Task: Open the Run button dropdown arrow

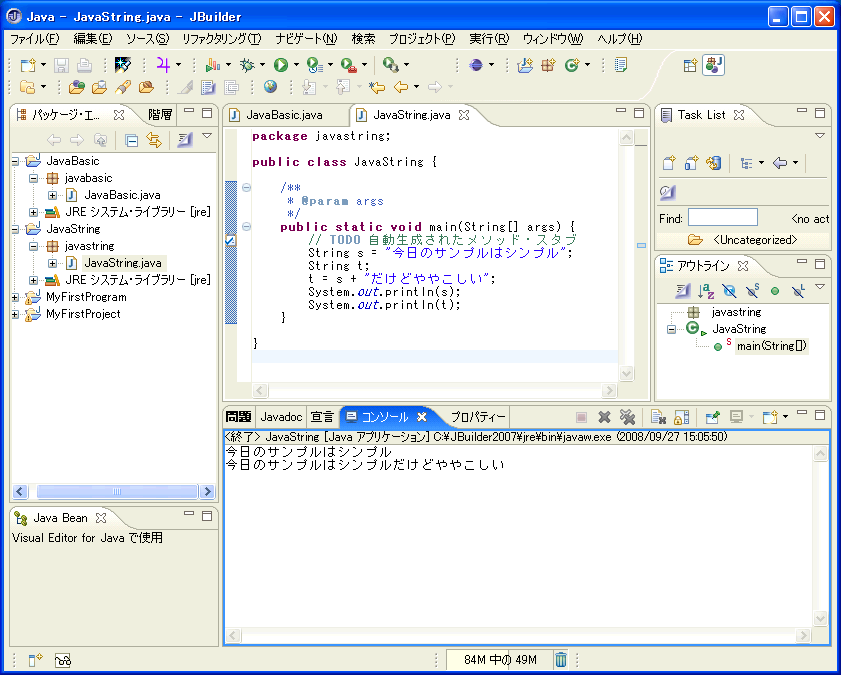Action: click(x=296, y=65)
